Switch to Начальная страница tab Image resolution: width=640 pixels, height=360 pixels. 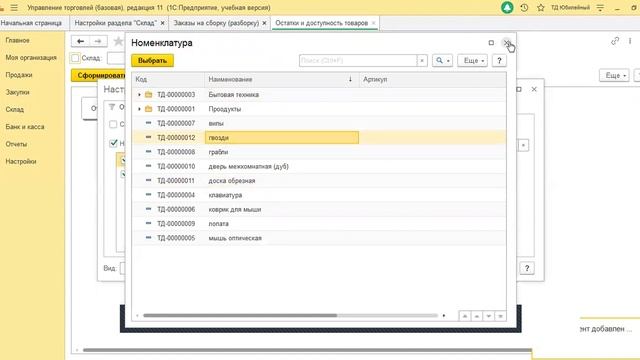pyautogui.click(x=31, y=23)
